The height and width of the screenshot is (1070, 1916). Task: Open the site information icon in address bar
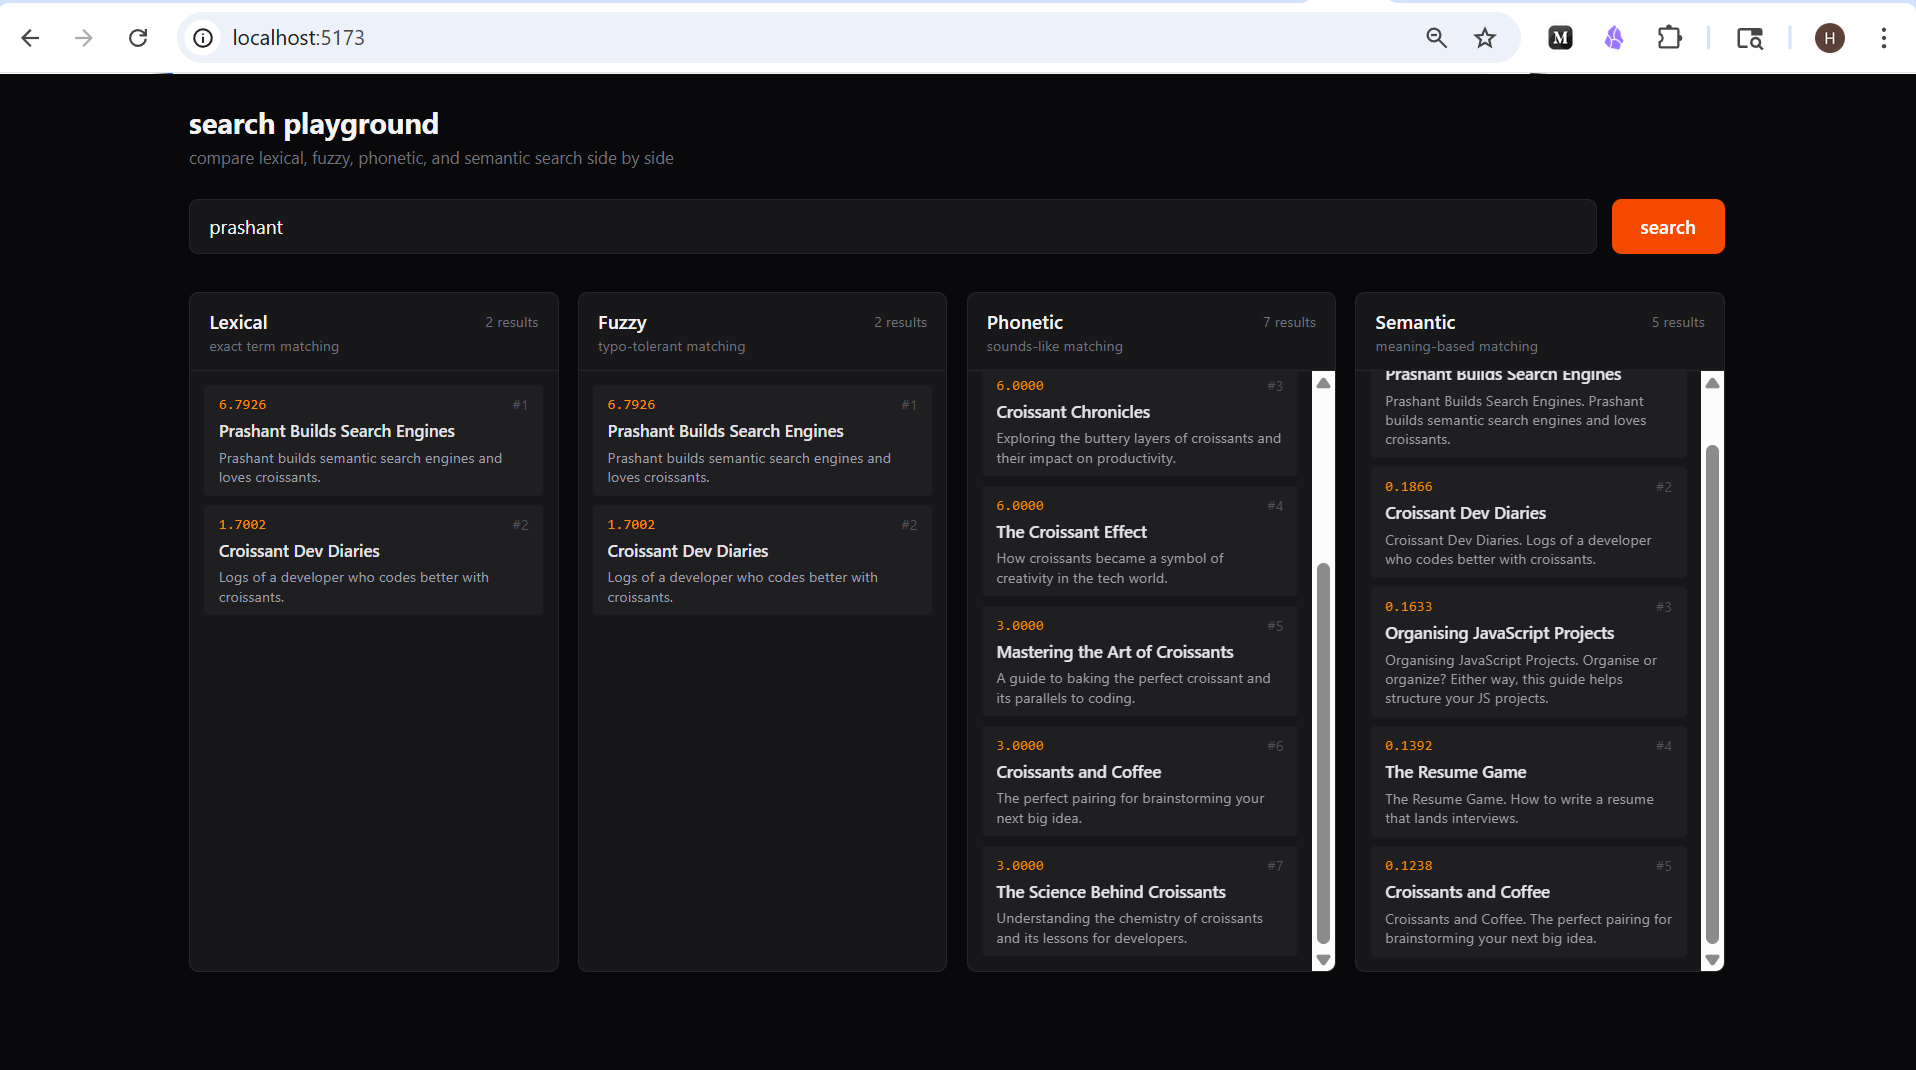[203, 38]
